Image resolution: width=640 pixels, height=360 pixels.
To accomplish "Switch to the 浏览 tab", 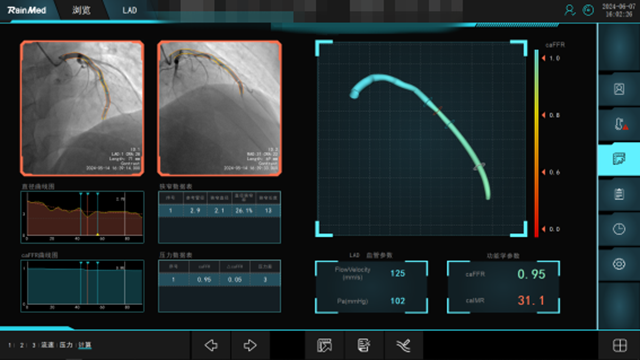I will pos(81,10).
